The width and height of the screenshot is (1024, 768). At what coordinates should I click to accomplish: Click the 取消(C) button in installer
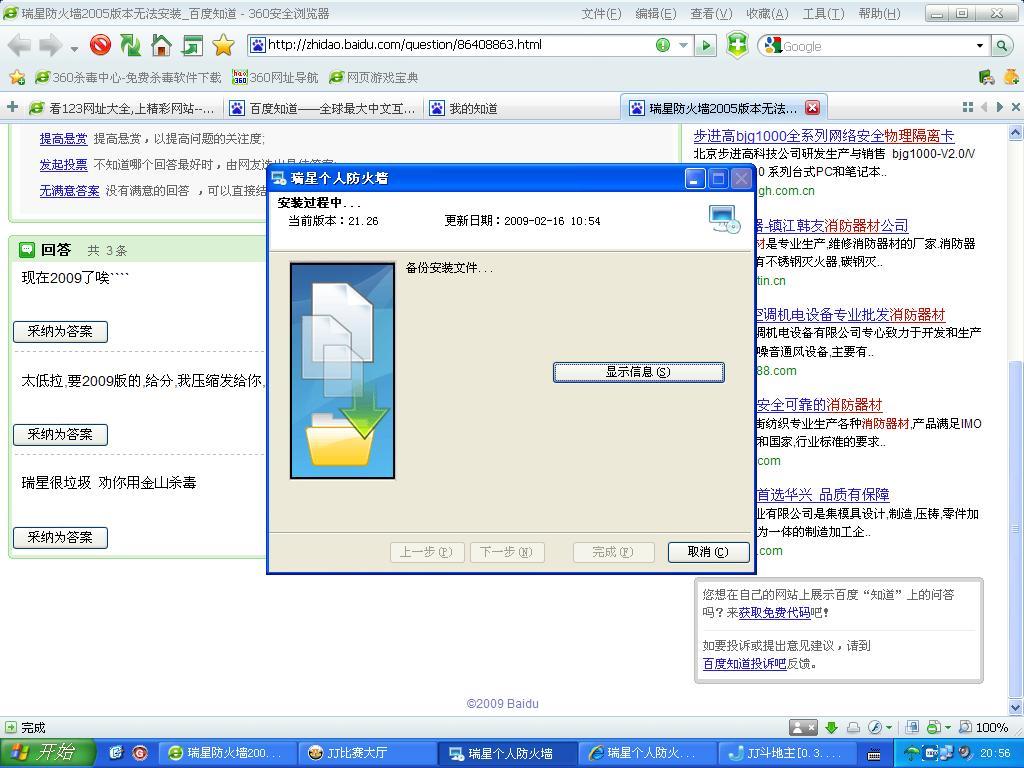709,552
